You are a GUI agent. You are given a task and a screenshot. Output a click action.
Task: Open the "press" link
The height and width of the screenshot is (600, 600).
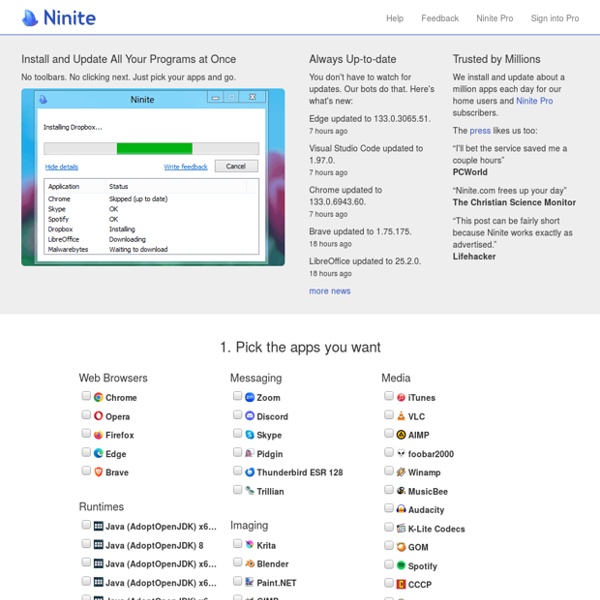480,130
